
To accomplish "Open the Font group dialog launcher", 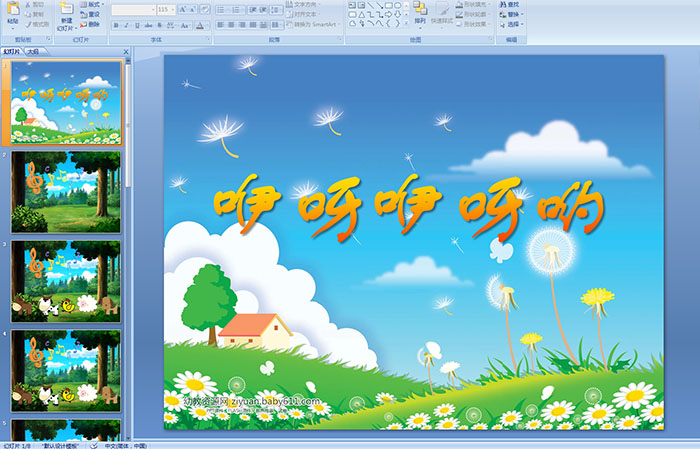I will pos(208,39).
